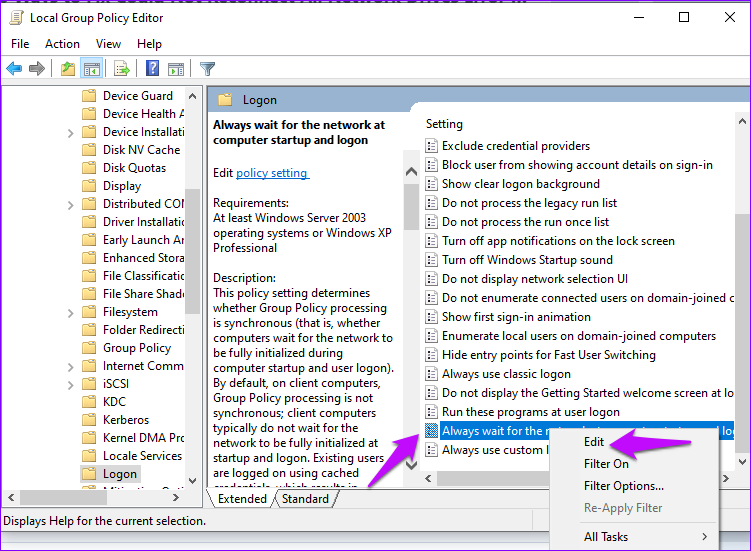Click the Up one level folder icon
751x551 pixels.
(68, 69)
